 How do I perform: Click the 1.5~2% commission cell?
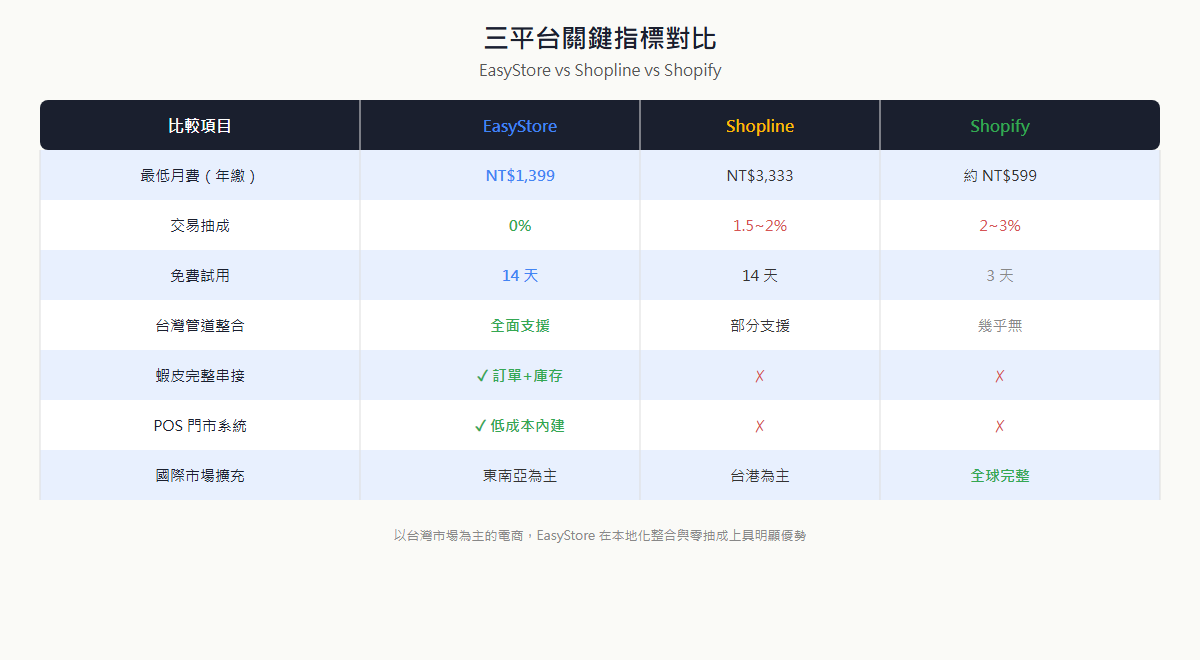(760, 226)
